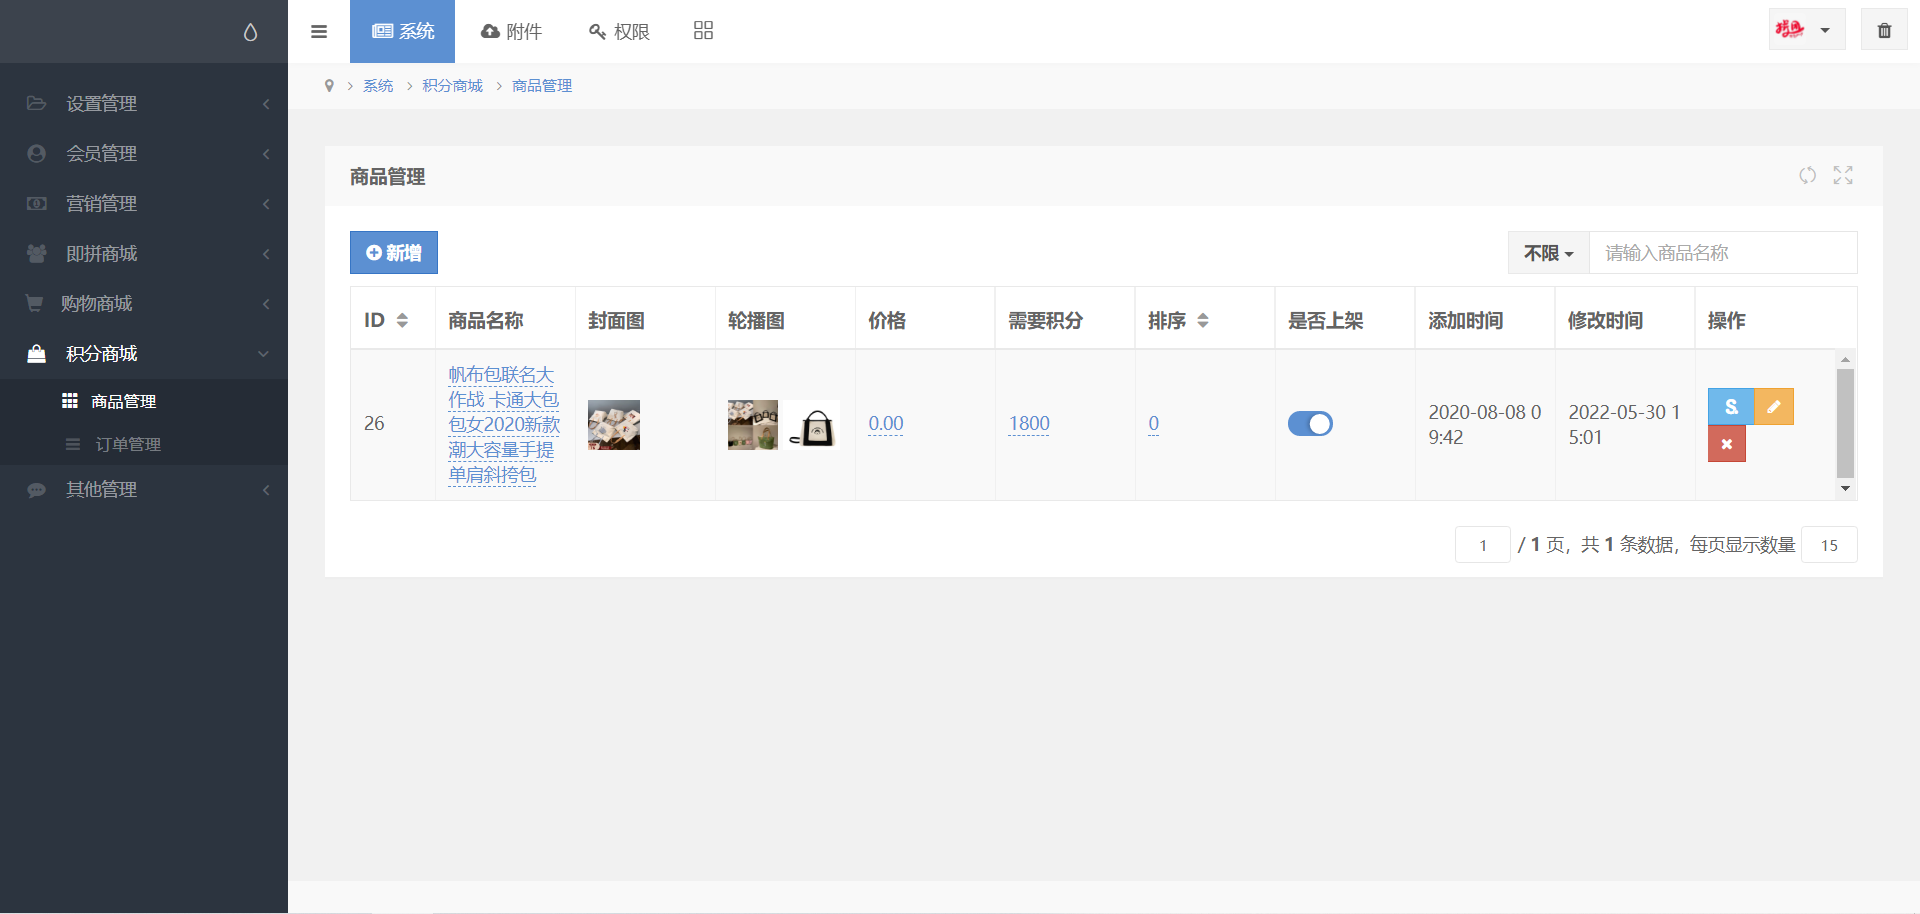Refresh the 商品管理 panel
Viewport: 1920px width, 914px height.
click(1807, 176)
